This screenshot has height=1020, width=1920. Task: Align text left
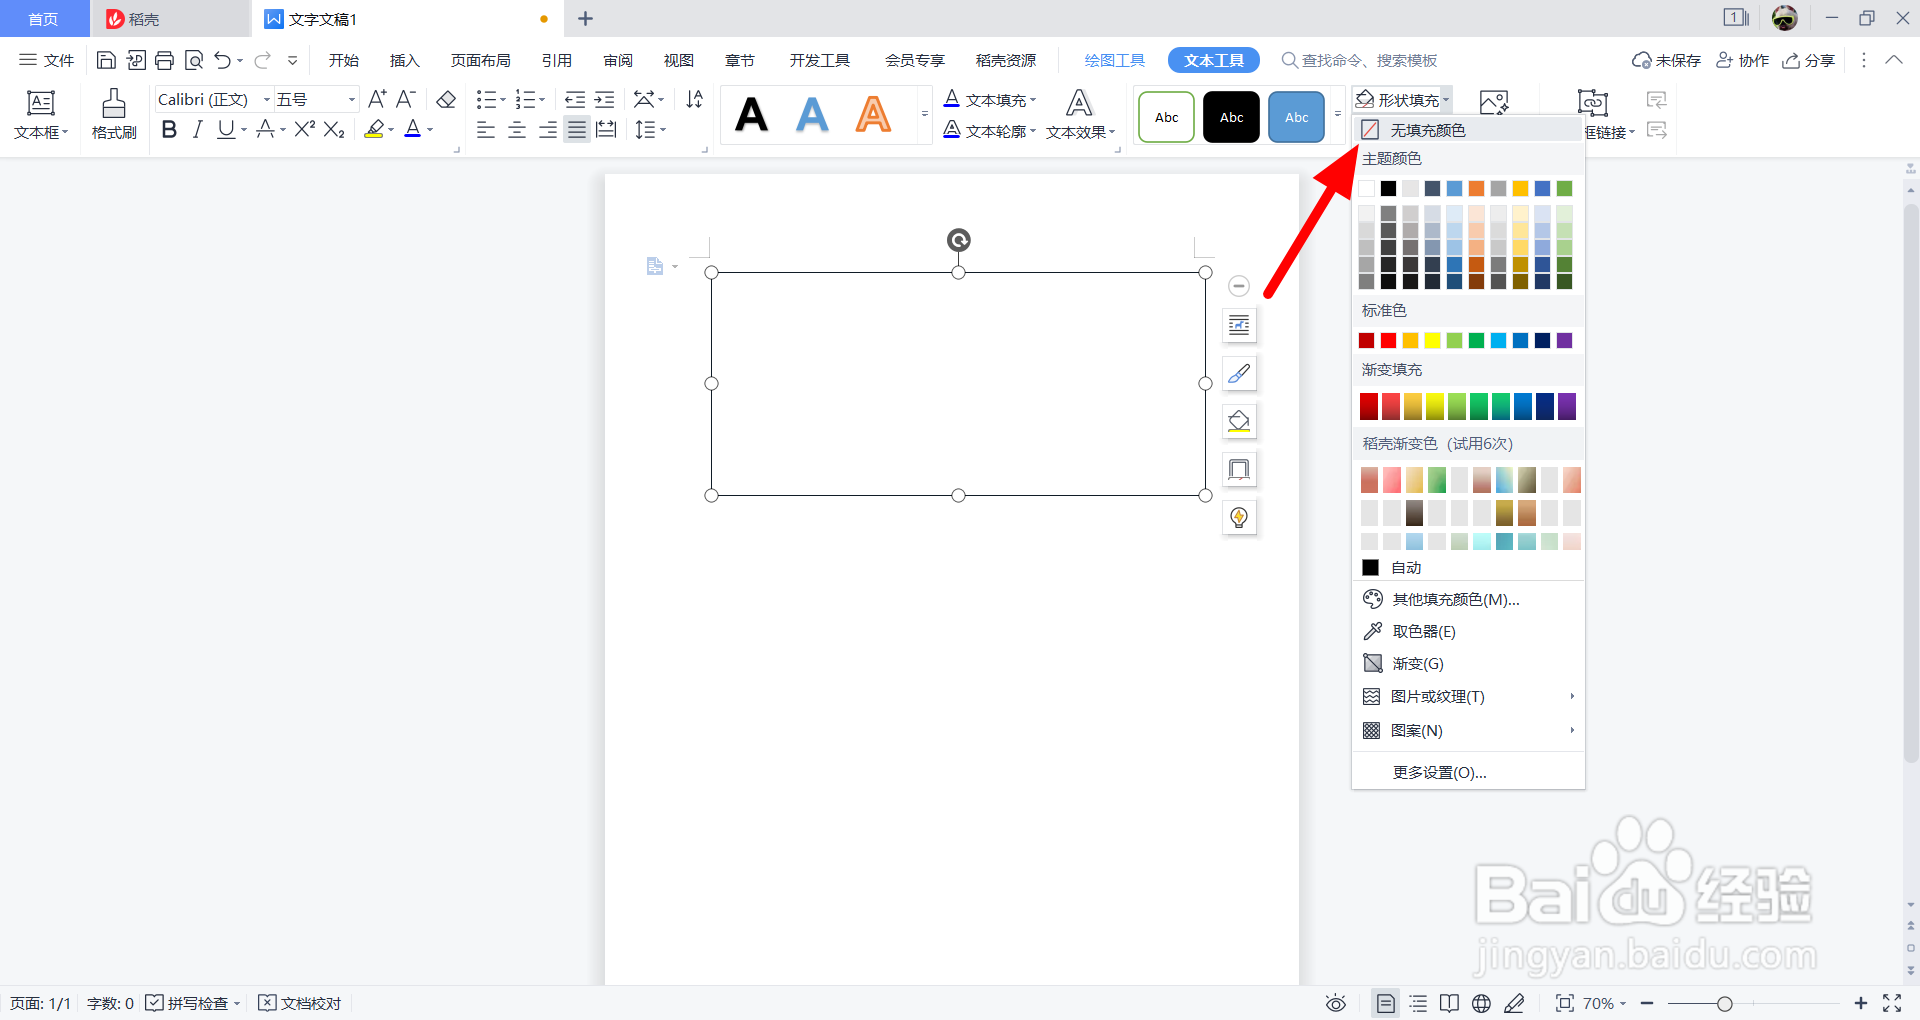(486, 129)
